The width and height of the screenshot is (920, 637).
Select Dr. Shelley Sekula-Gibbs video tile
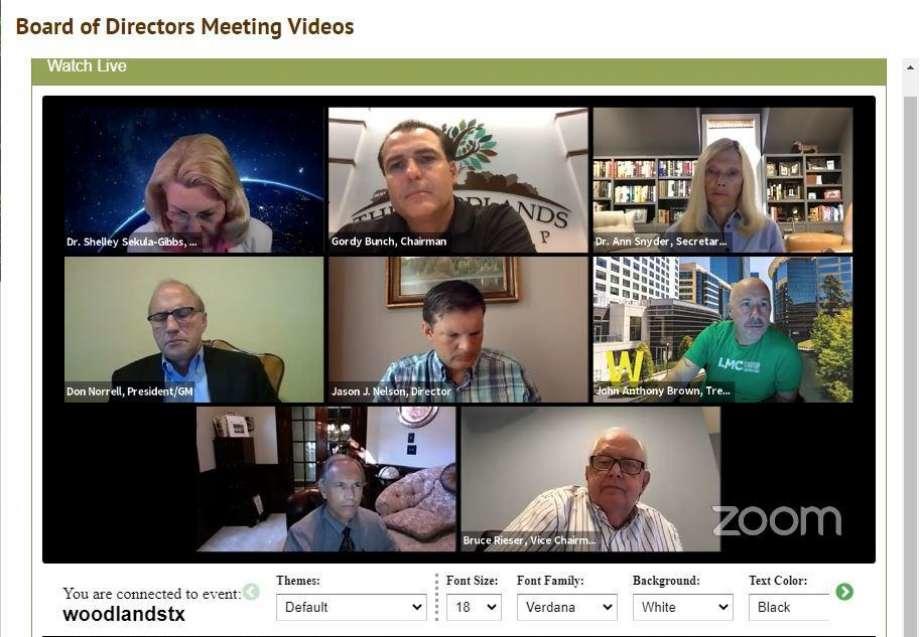194,180
